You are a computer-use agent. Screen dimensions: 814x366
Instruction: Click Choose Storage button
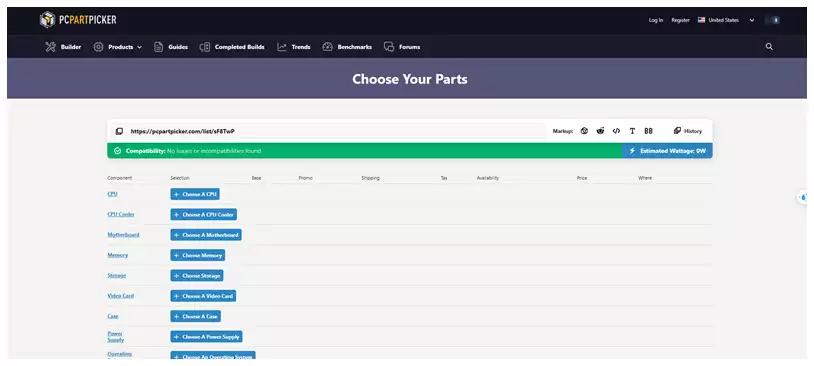(x=197, y=276)
